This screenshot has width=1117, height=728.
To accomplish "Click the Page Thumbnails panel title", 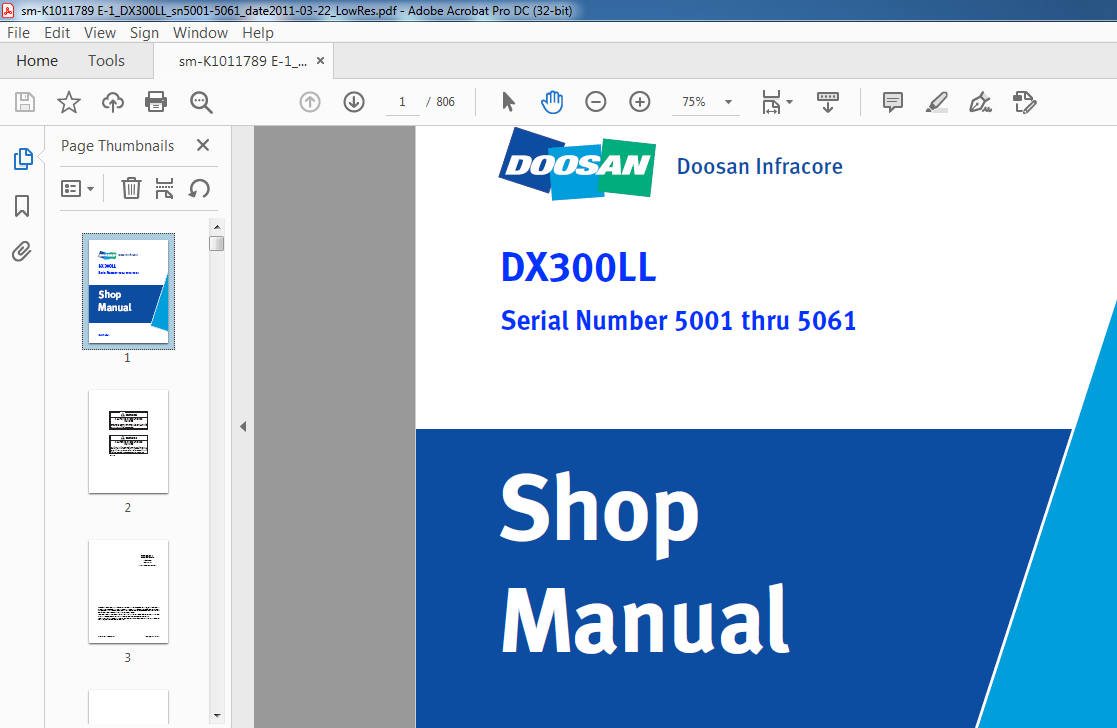I will (x=118, y=146).
